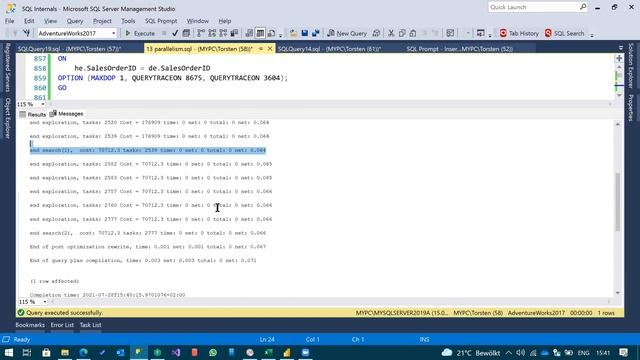Click the Paste icon in toolbar
Screen dimensions: 640x360
(413, 33)
